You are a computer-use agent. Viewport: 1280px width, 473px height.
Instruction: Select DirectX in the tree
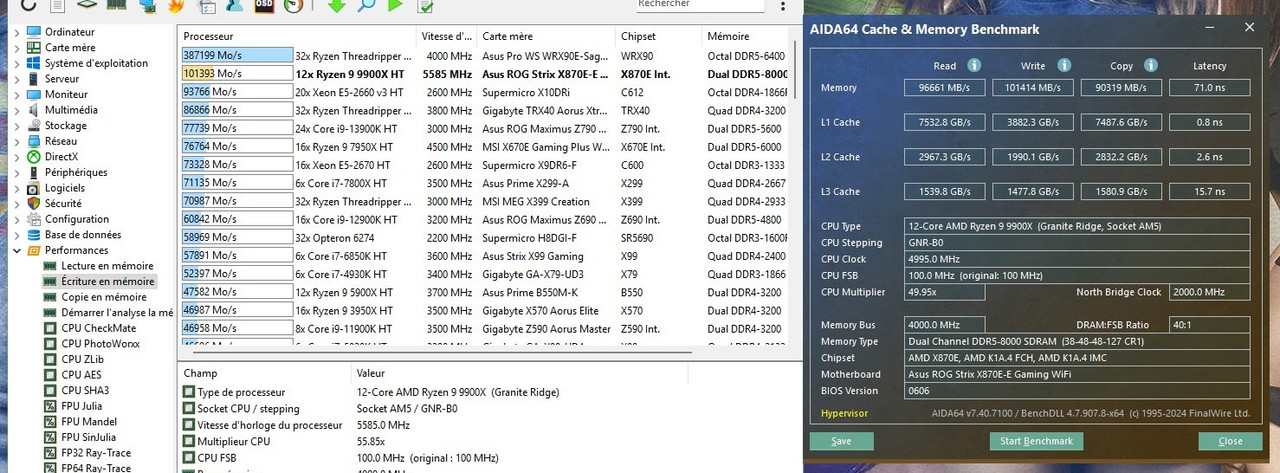coord(60,157)
